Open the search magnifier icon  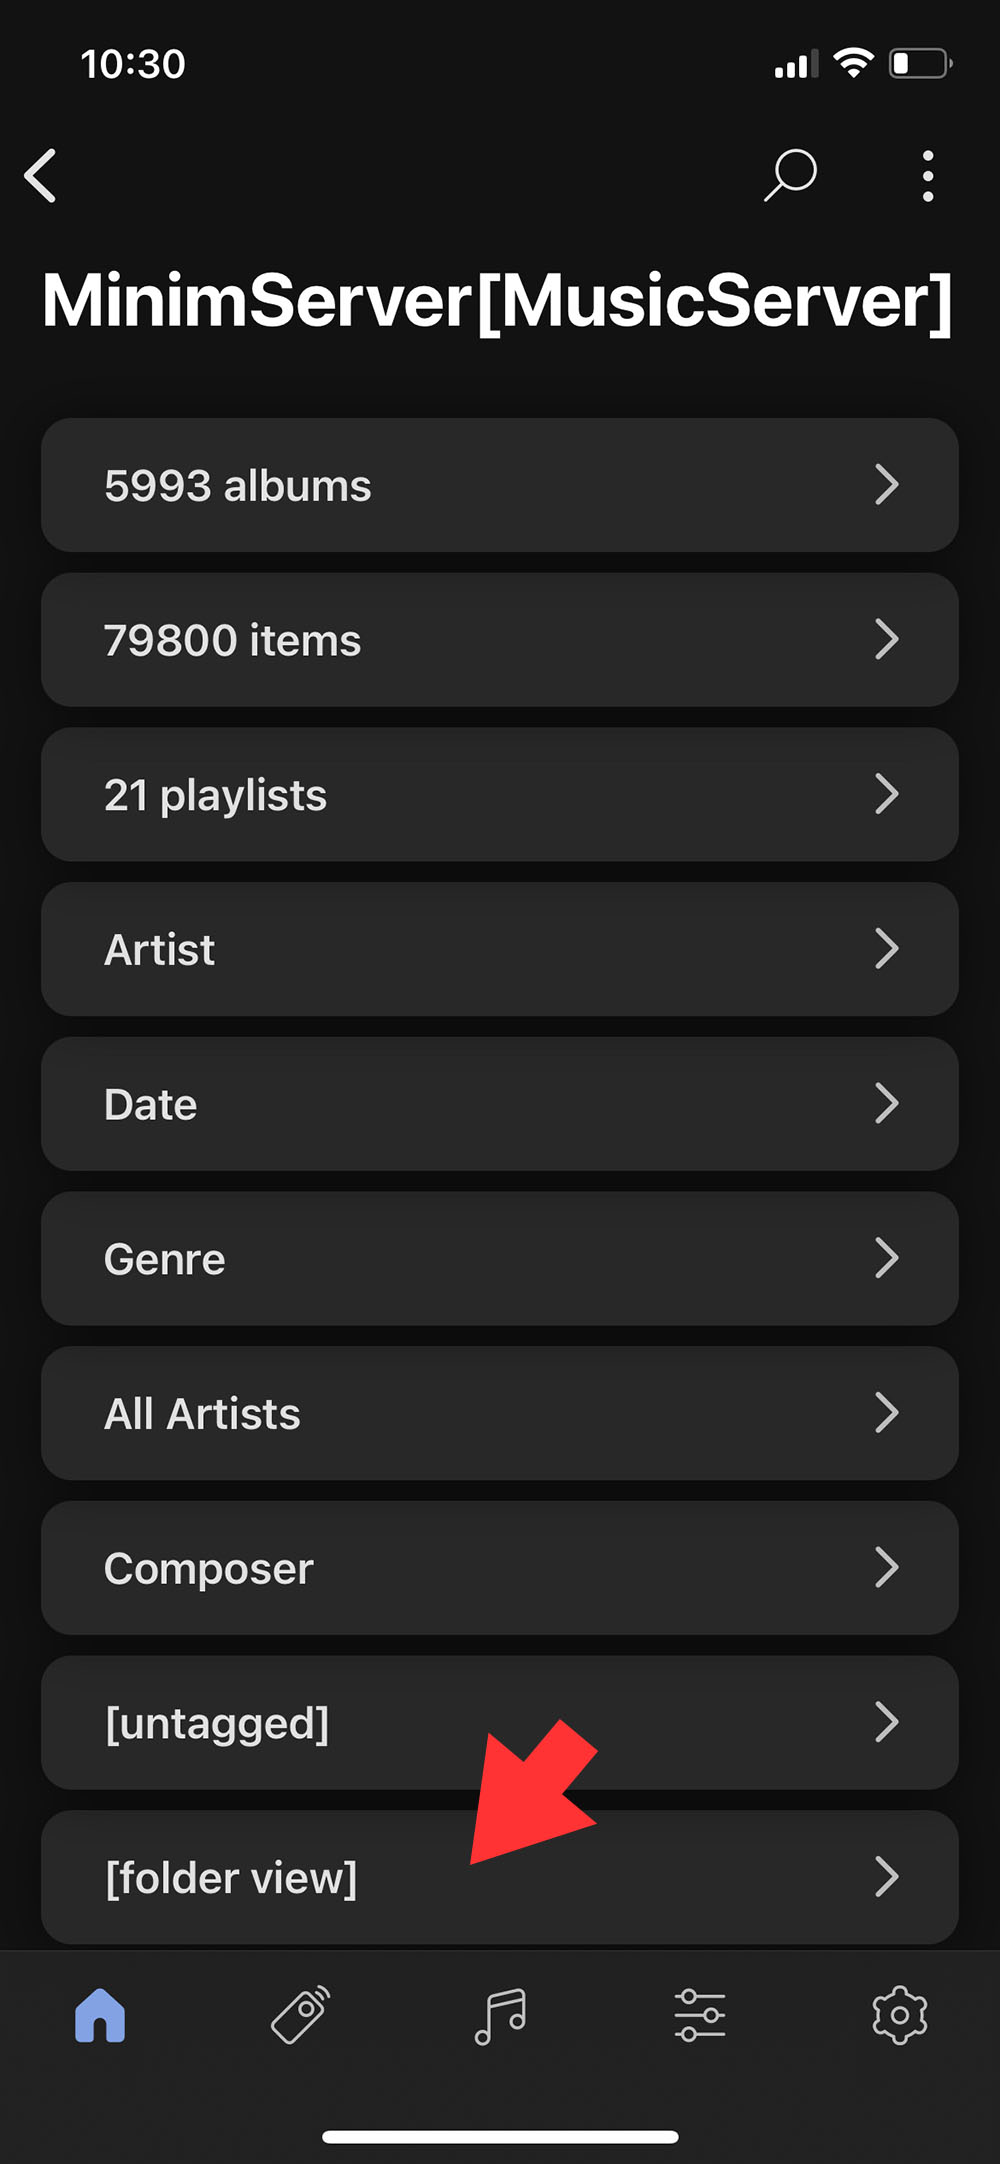coord(790,176)
